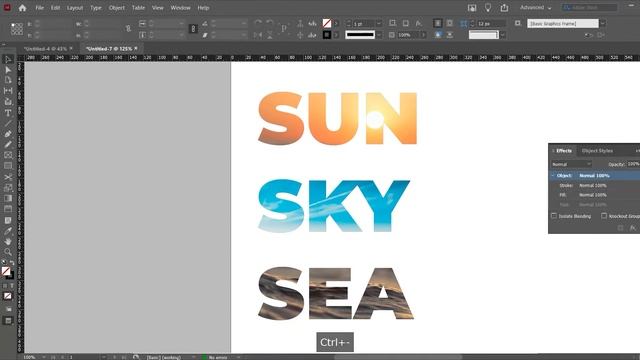
Task: Pick the Note tool
Action: pos(8,220)
